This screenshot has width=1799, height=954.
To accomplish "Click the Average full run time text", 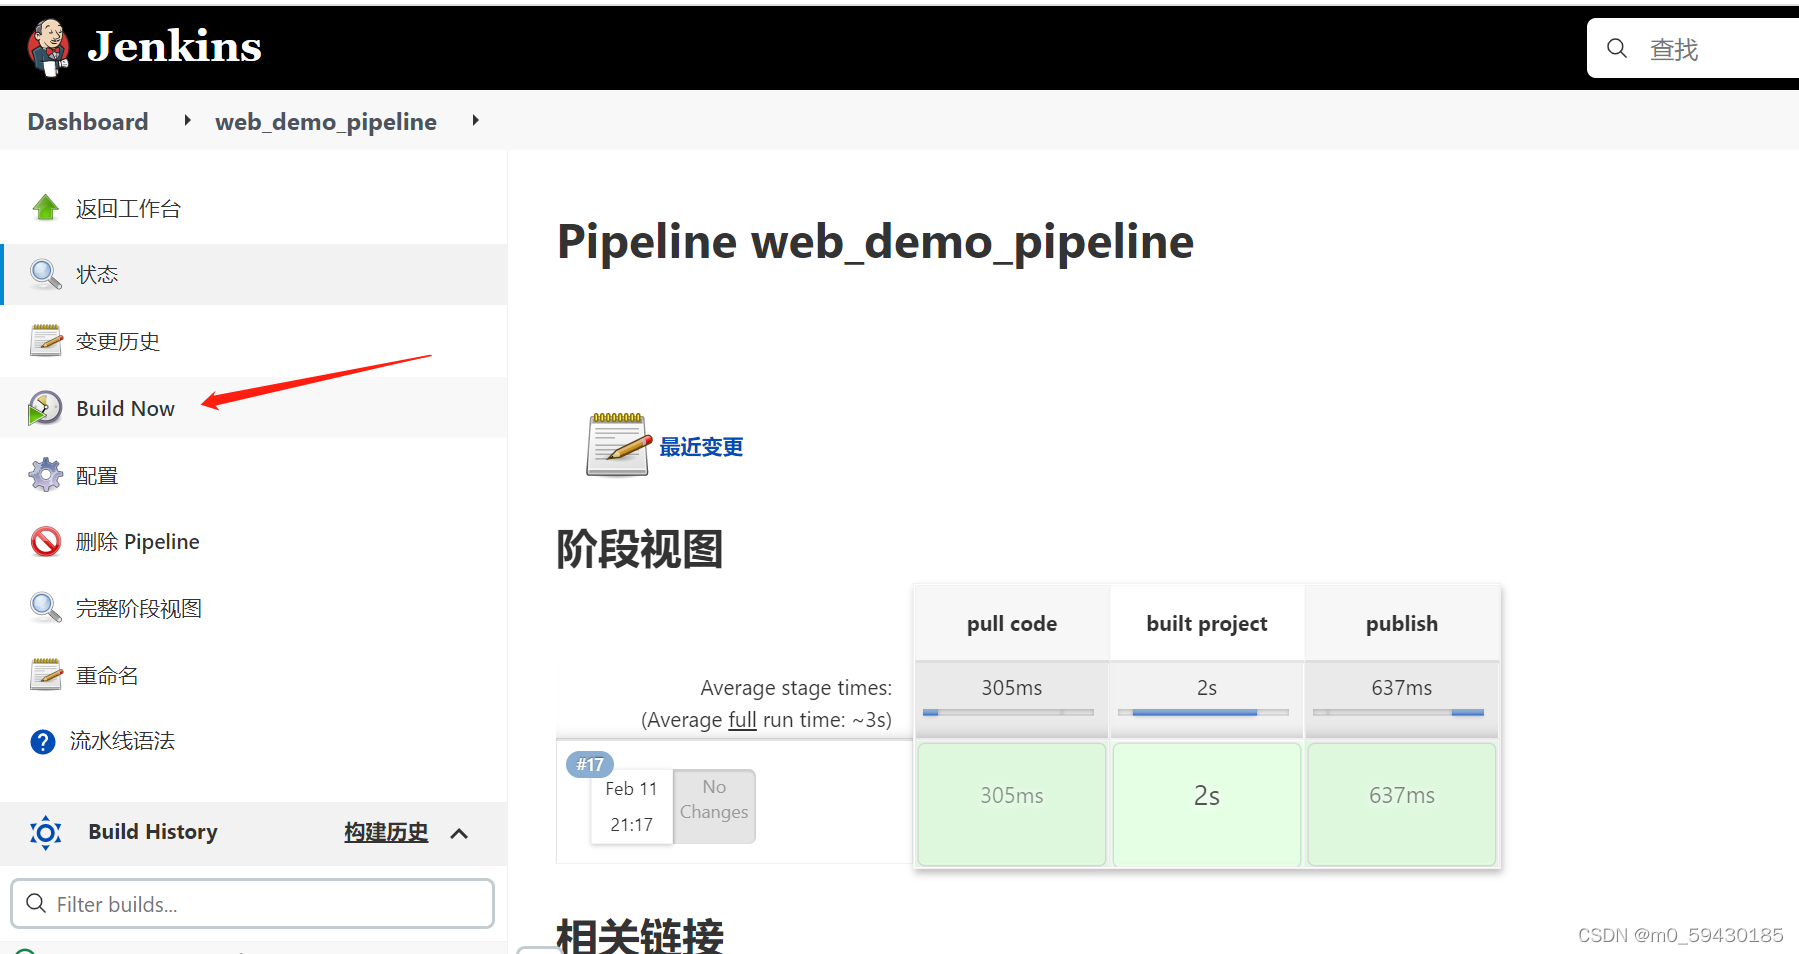I will (766, 720).
